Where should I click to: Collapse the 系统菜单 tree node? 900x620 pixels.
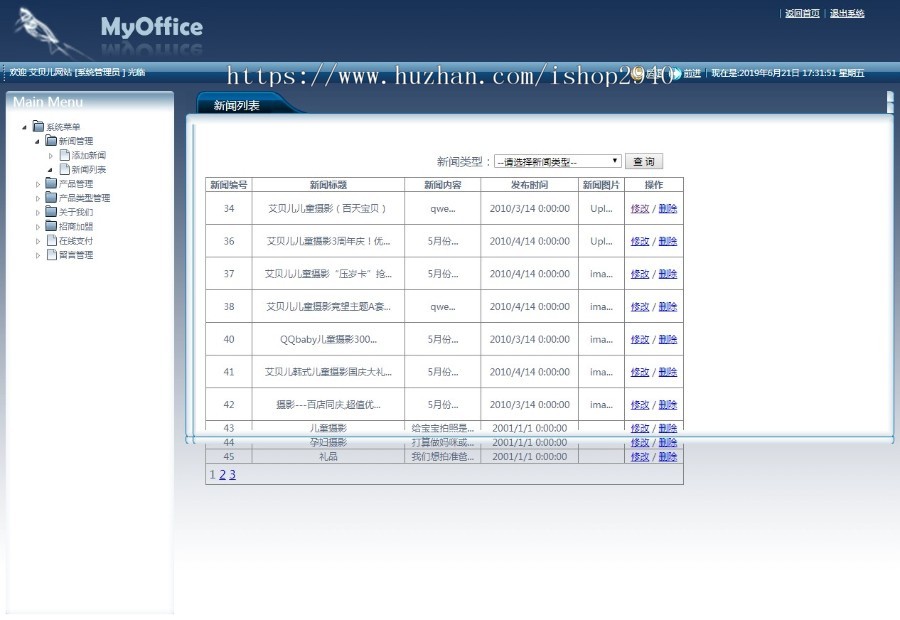[24, 126]
